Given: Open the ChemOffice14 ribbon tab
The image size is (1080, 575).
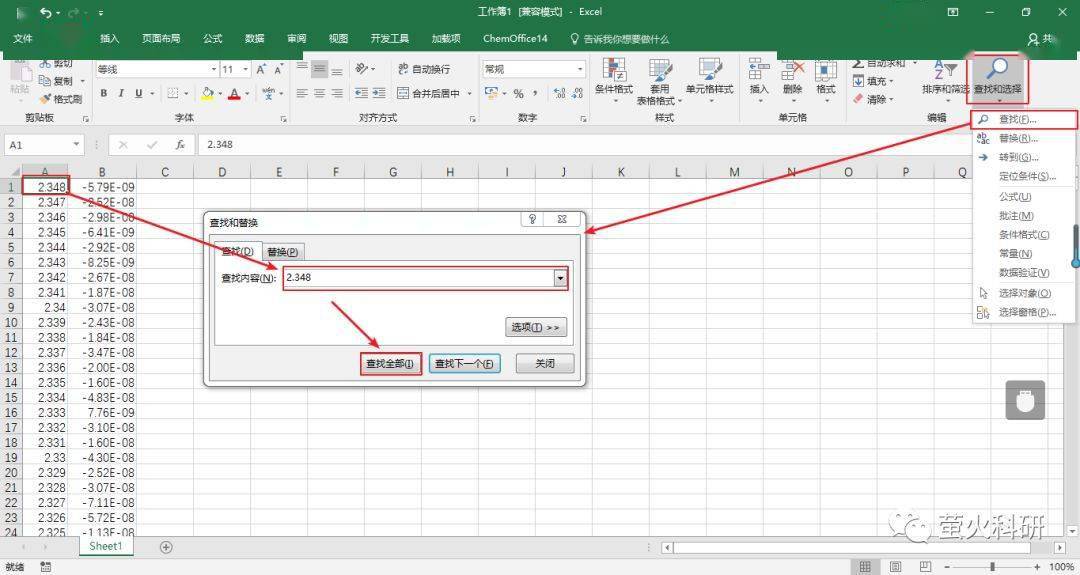Looking at the screenshot, I should pyautogui.click(x=515, y=39).
